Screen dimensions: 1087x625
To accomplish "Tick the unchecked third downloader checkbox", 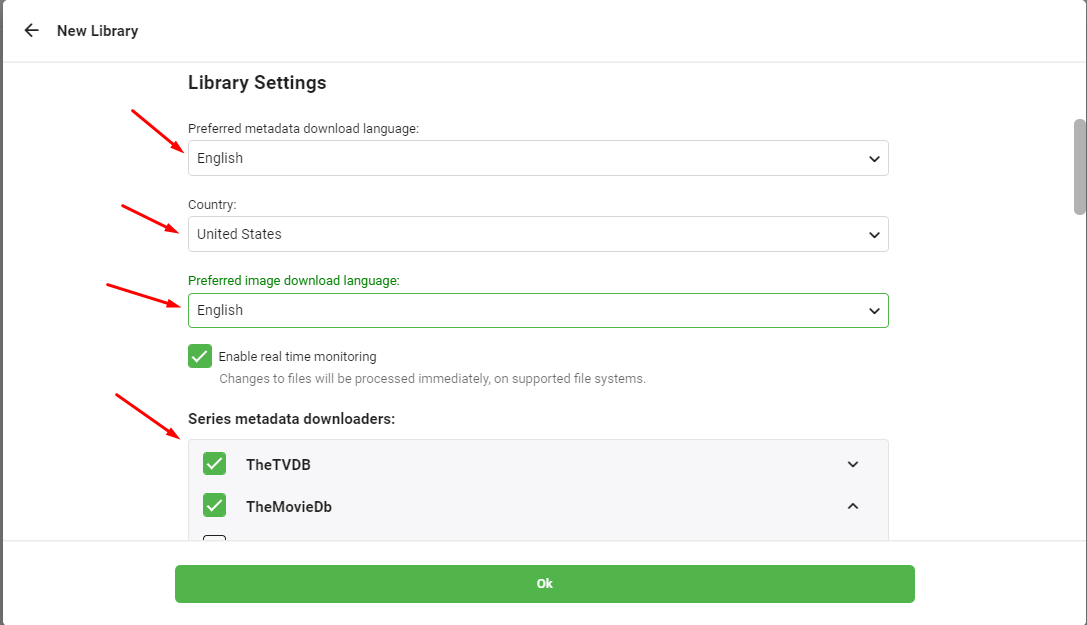I will [214, 541].
